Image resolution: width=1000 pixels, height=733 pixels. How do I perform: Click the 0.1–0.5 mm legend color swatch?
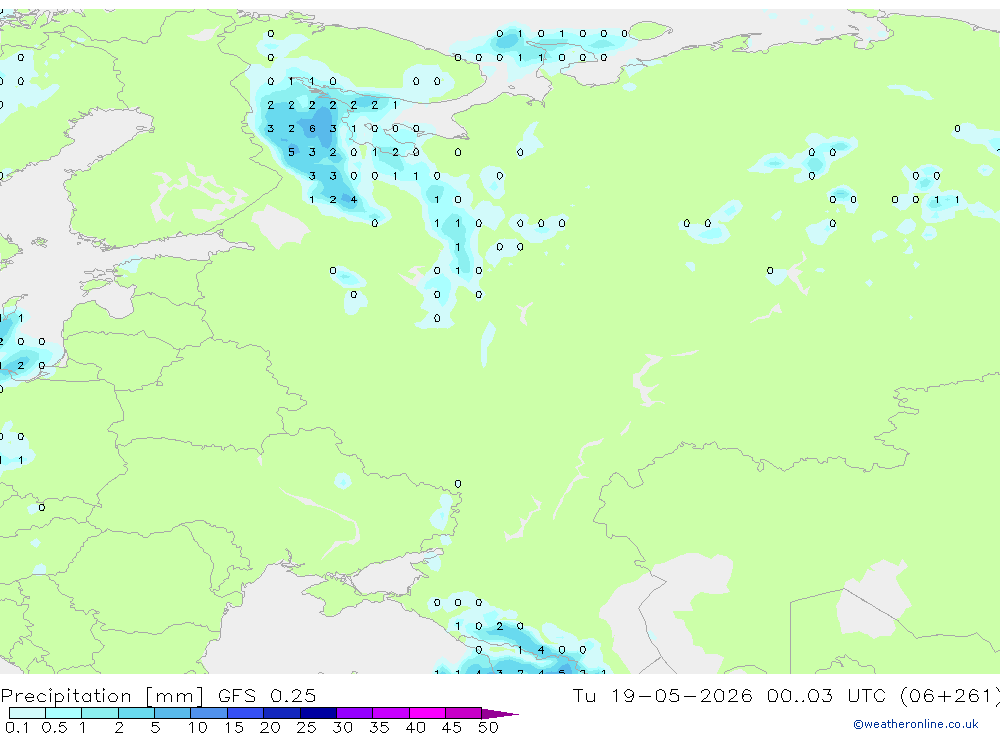[x=27, y=713]
